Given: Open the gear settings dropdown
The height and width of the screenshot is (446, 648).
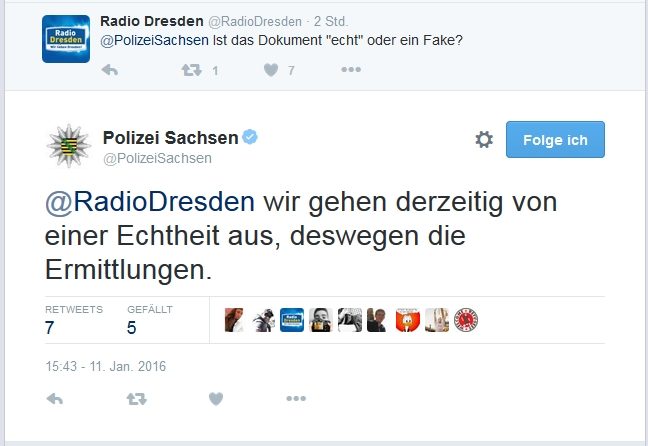Looking at the screenshot, I should [484, 140].
